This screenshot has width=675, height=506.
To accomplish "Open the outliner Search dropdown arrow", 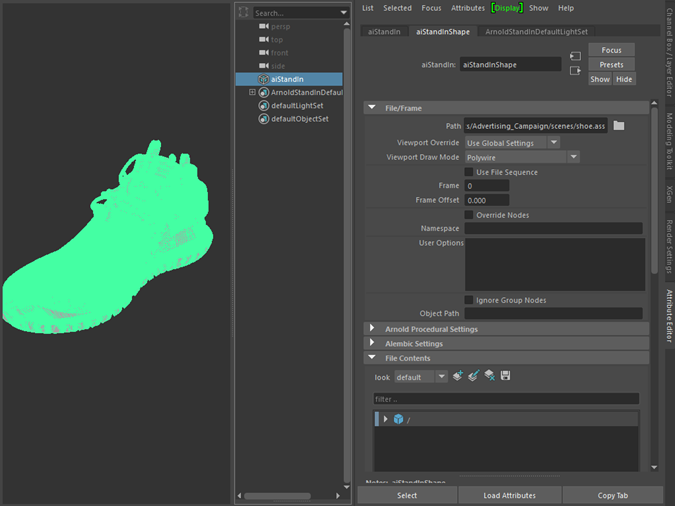I will coord(344,12).
